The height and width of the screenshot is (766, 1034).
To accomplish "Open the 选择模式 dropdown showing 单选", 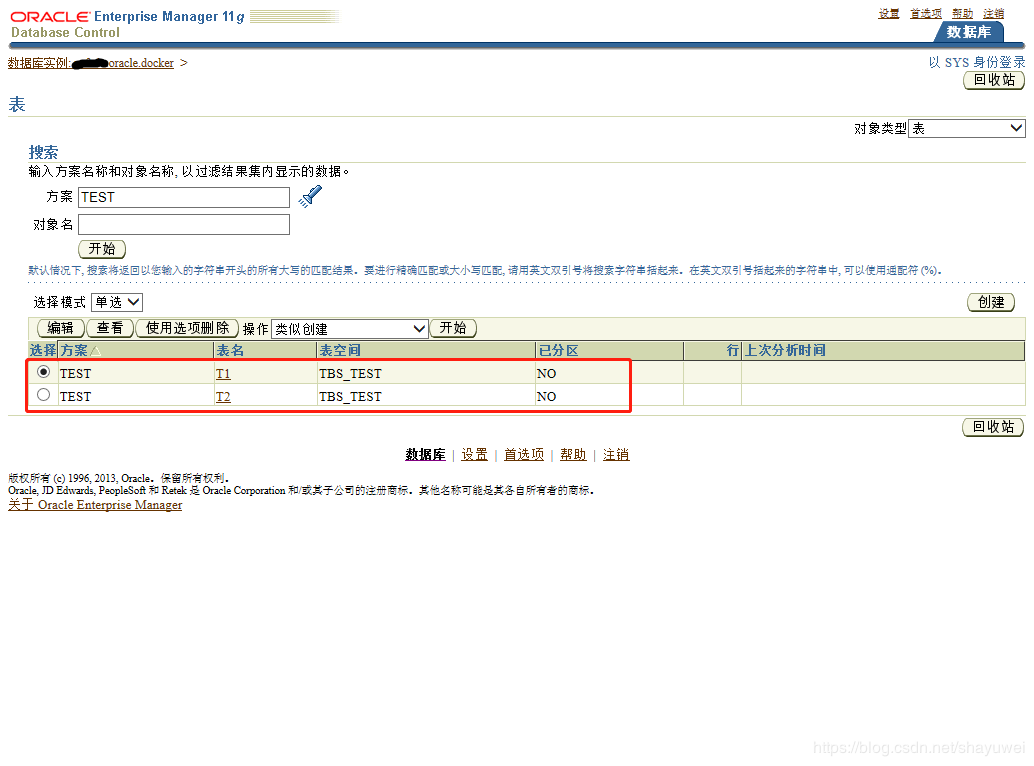I will click(117, 302).
